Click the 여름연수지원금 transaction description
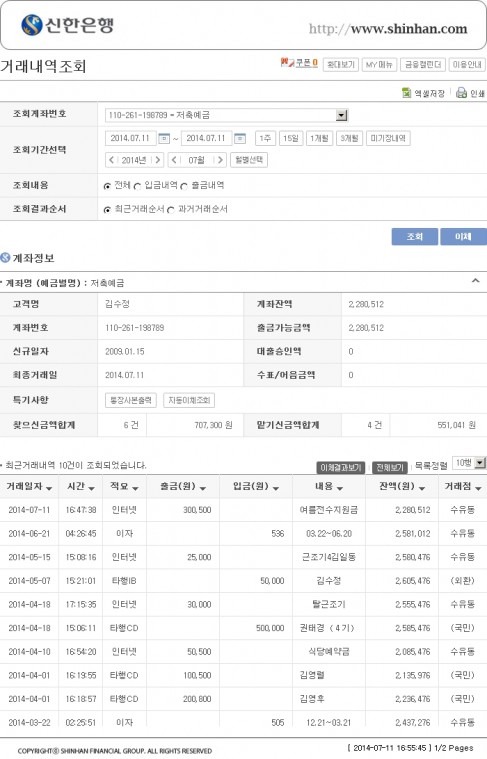 click(329, 510)
